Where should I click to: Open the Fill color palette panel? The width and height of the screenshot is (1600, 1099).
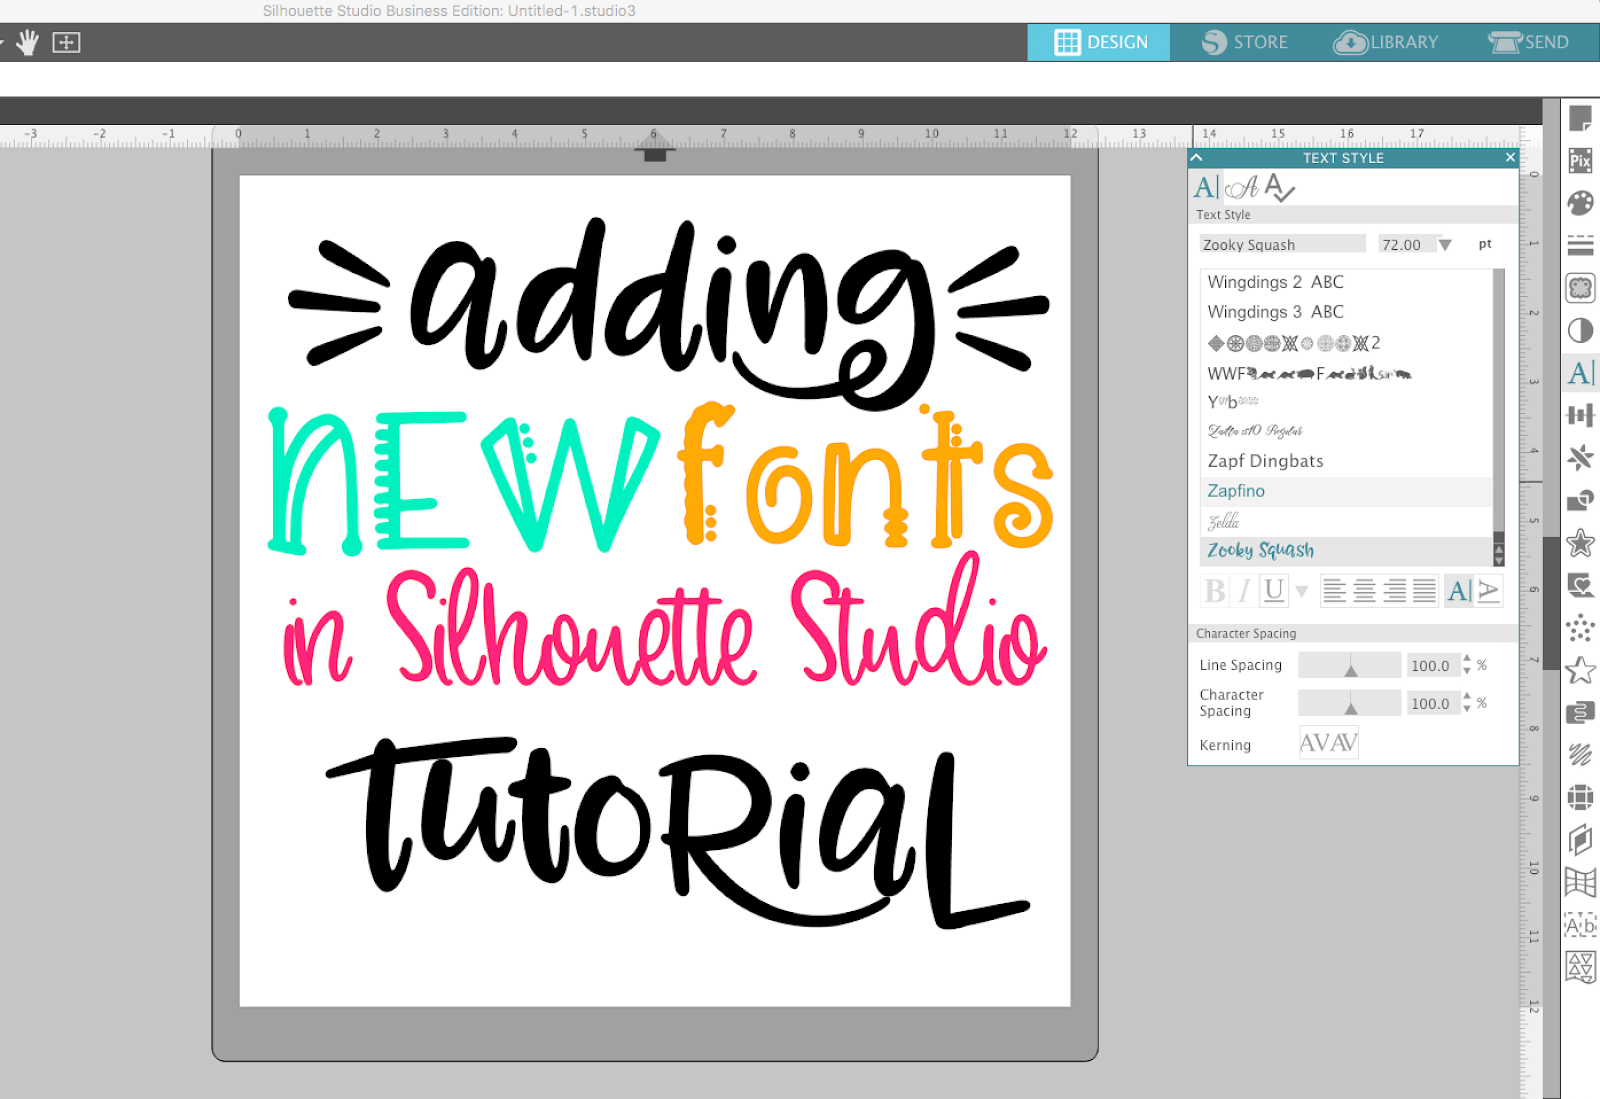click(x=1580, y=203)
